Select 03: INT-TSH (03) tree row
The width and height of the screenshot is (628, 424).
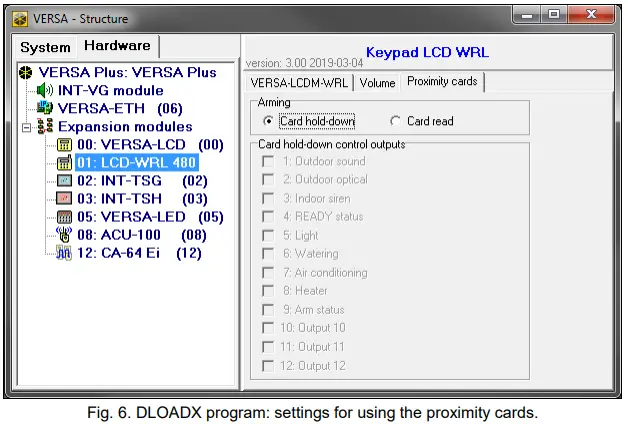(142, 199)
